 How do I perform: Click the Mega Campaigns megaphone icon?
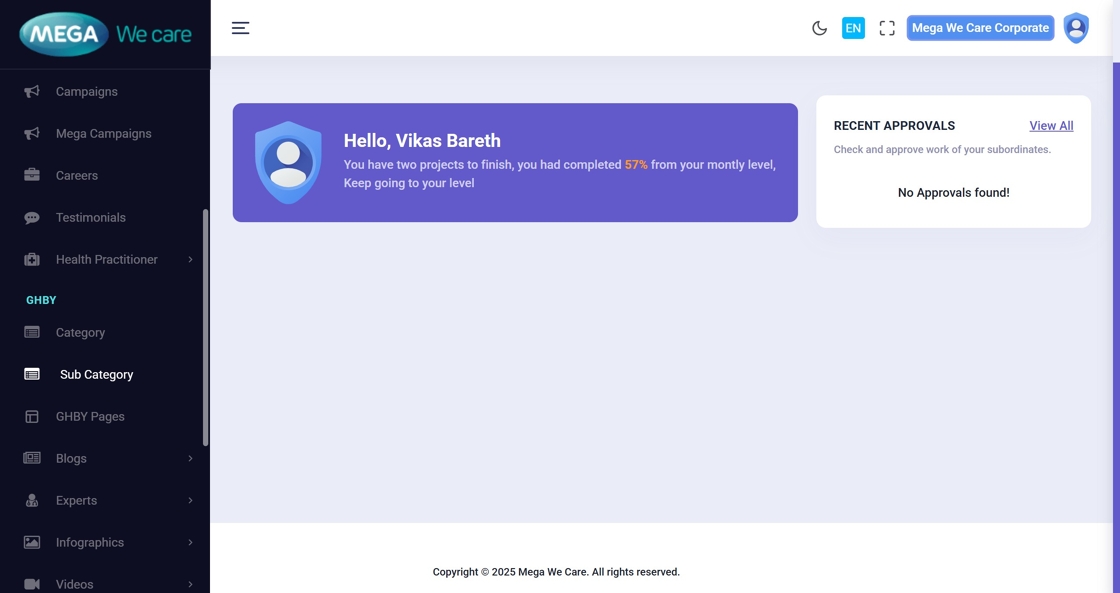32,134
